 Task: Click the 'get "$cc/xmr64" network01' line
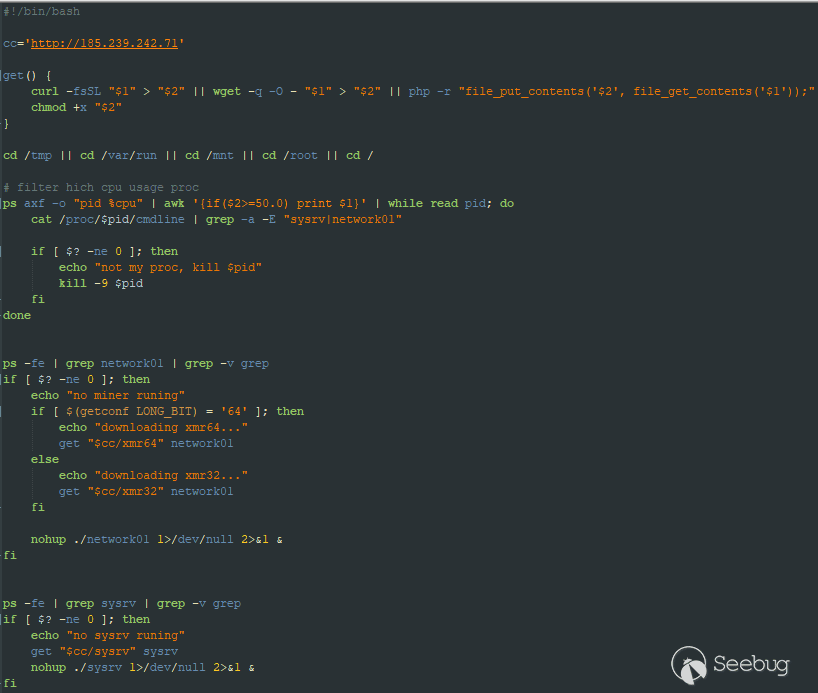pyautogui.click(x=146, y=444)
